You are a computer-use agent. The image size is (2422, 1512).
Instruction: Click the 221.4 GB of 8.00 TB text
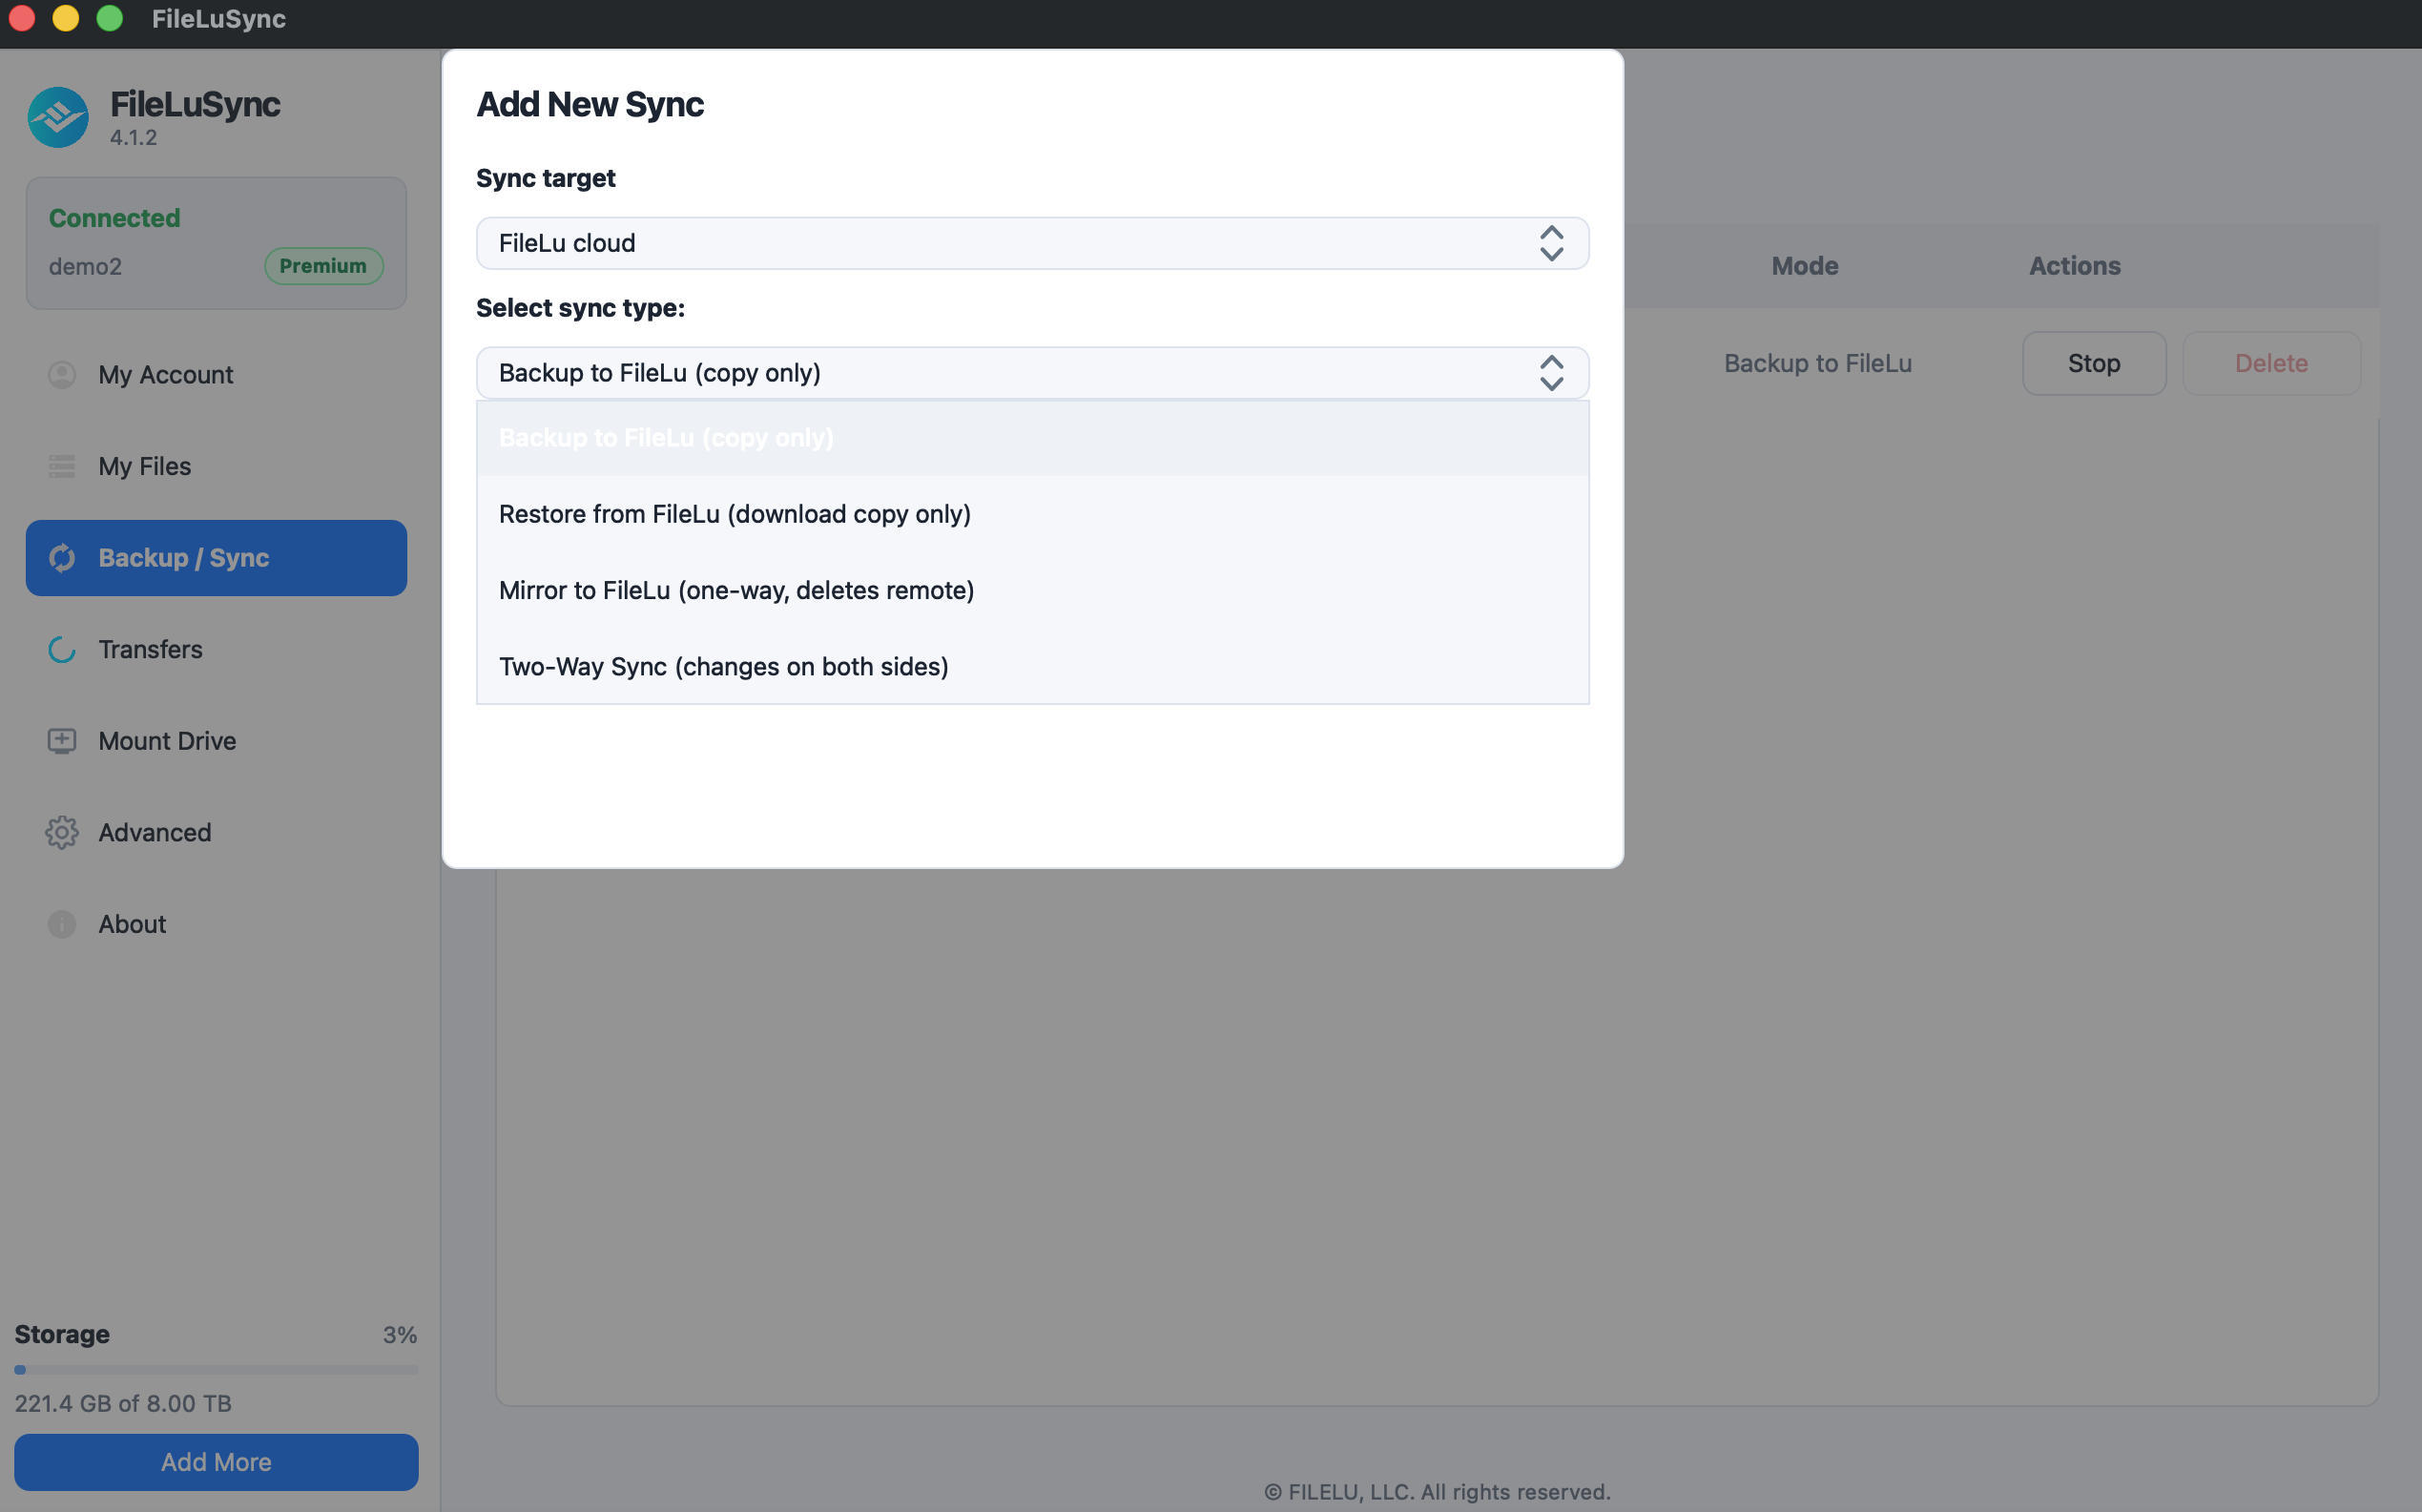tap(123, 1403)
